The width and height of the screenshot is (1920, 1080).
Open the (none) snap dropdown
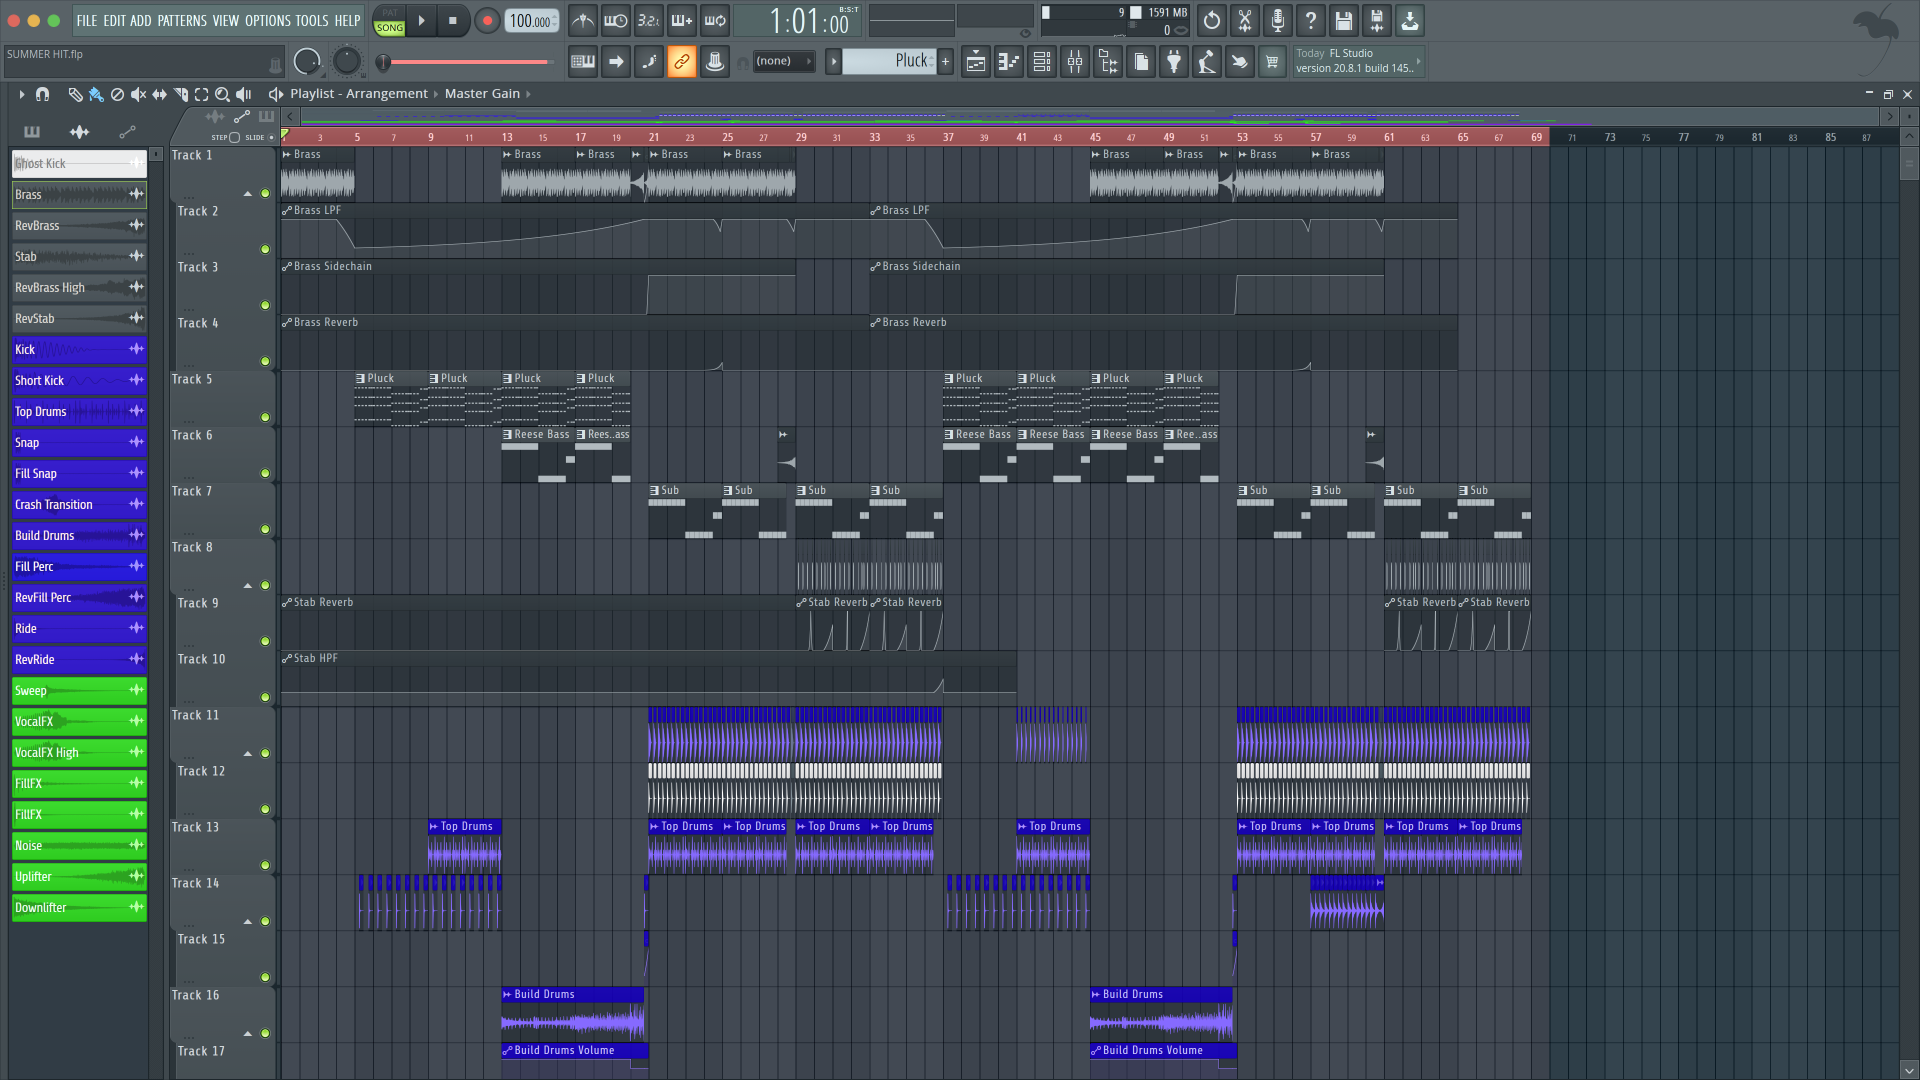click(x=783, y=62)
